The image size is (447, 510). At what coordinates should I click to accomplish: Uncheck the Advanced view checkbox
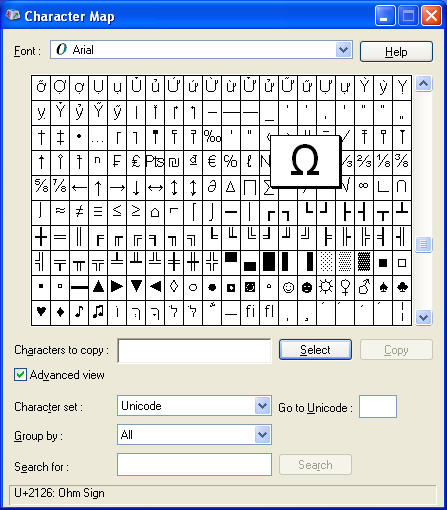coord(20,375)
